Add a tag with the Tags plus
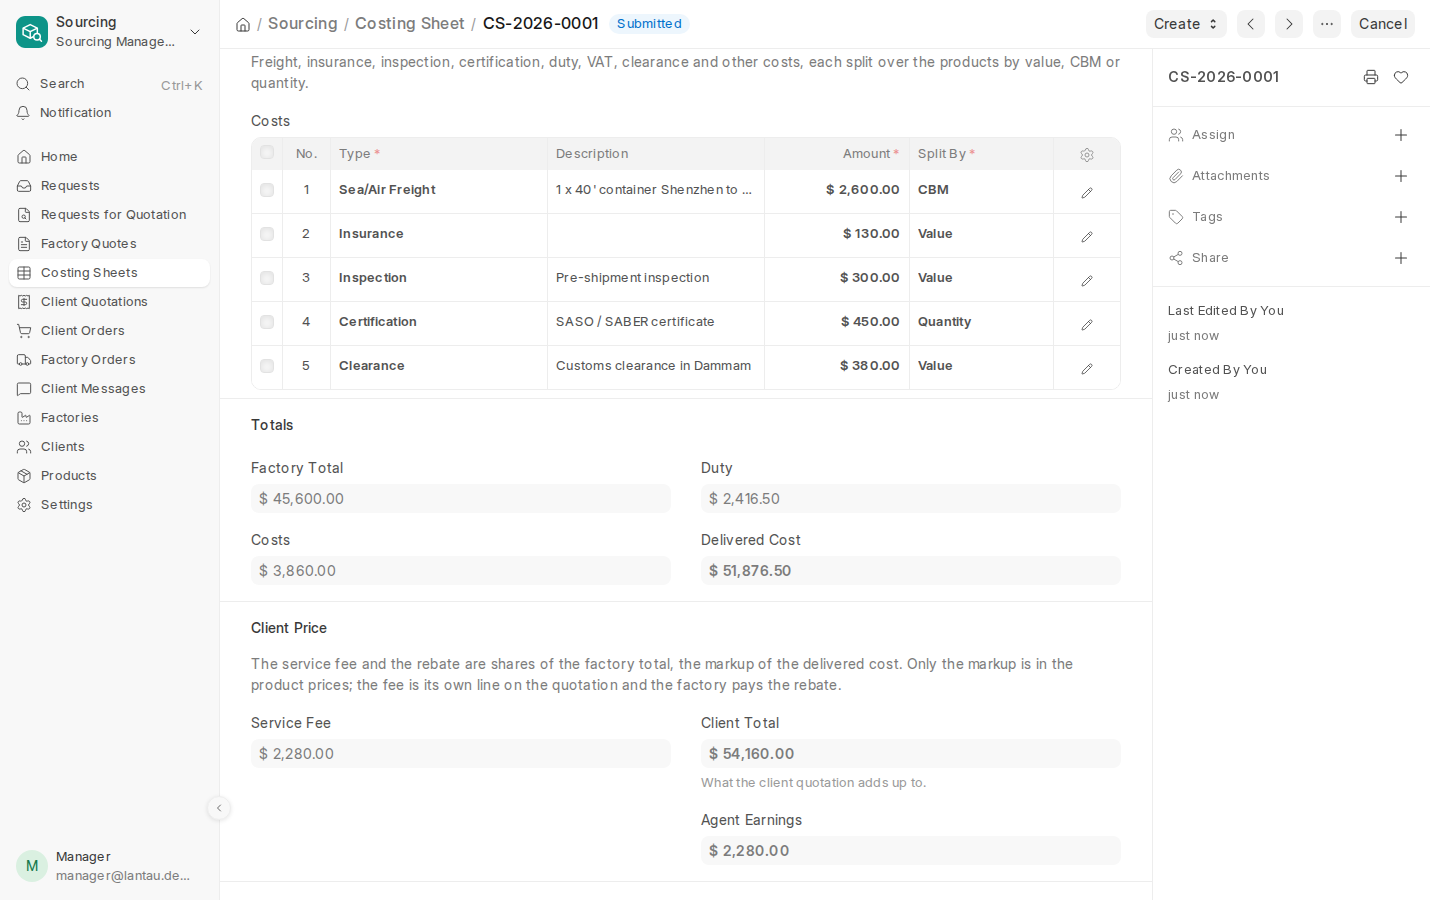1440x900 pixels. pos(1401,217)
